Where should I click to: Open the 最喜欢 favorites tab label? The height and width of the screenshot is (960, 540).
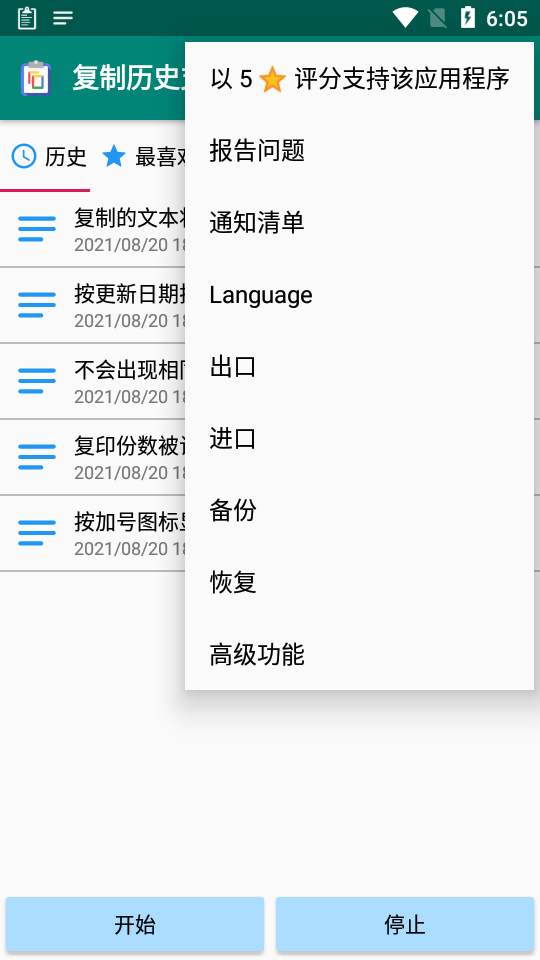pos(160,157)
